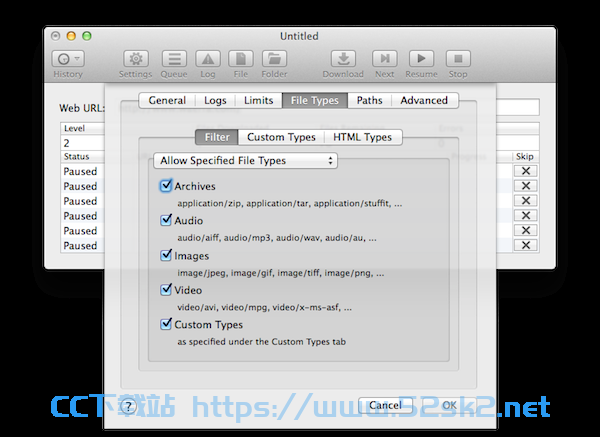This screenshot has height=437, width=600.
Task: Click the yellow minimize window button
Action: click(x=71, y=36)
